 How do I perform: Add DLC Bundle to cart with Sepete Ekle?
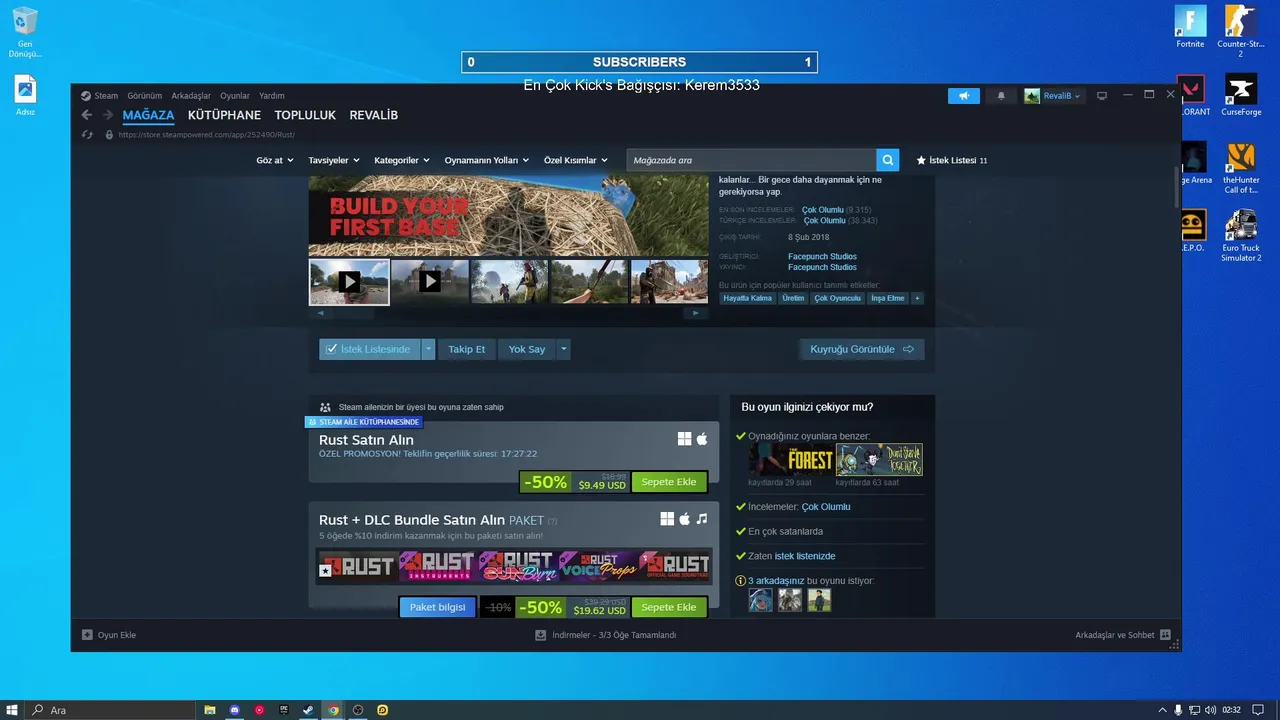tap(669, 607)
